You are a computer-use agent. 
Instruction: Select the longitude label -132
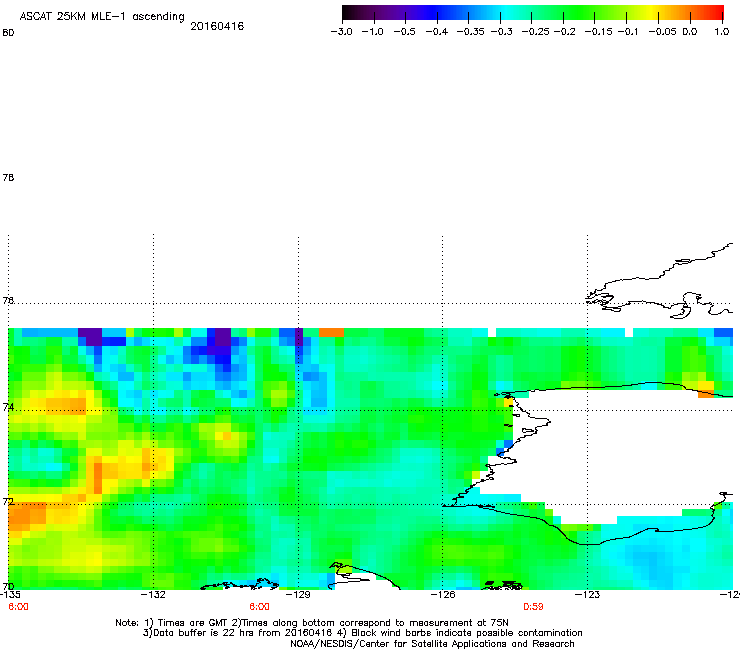(153, 595)
